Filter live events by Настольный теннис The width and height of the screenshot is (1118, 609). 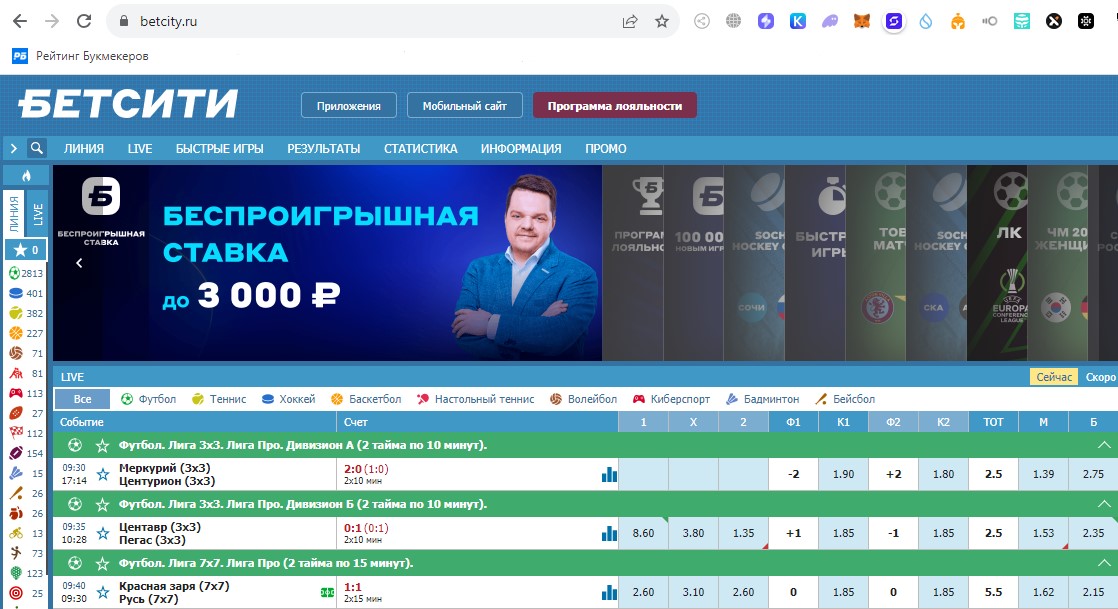pos(476,399)
